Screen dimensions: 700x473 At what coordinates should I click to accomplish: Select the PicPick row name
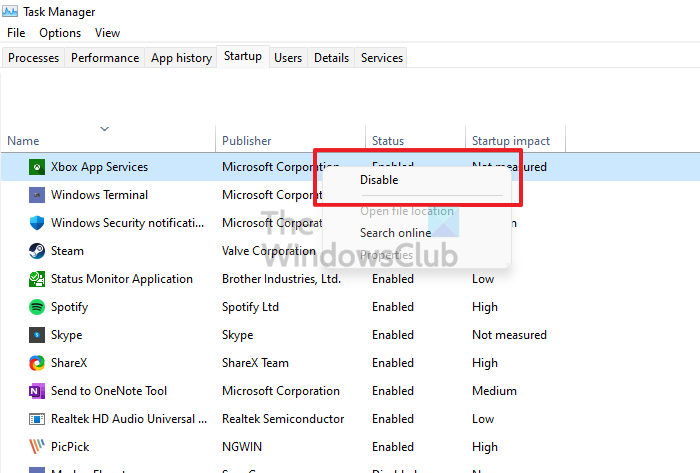coord(70,447)
